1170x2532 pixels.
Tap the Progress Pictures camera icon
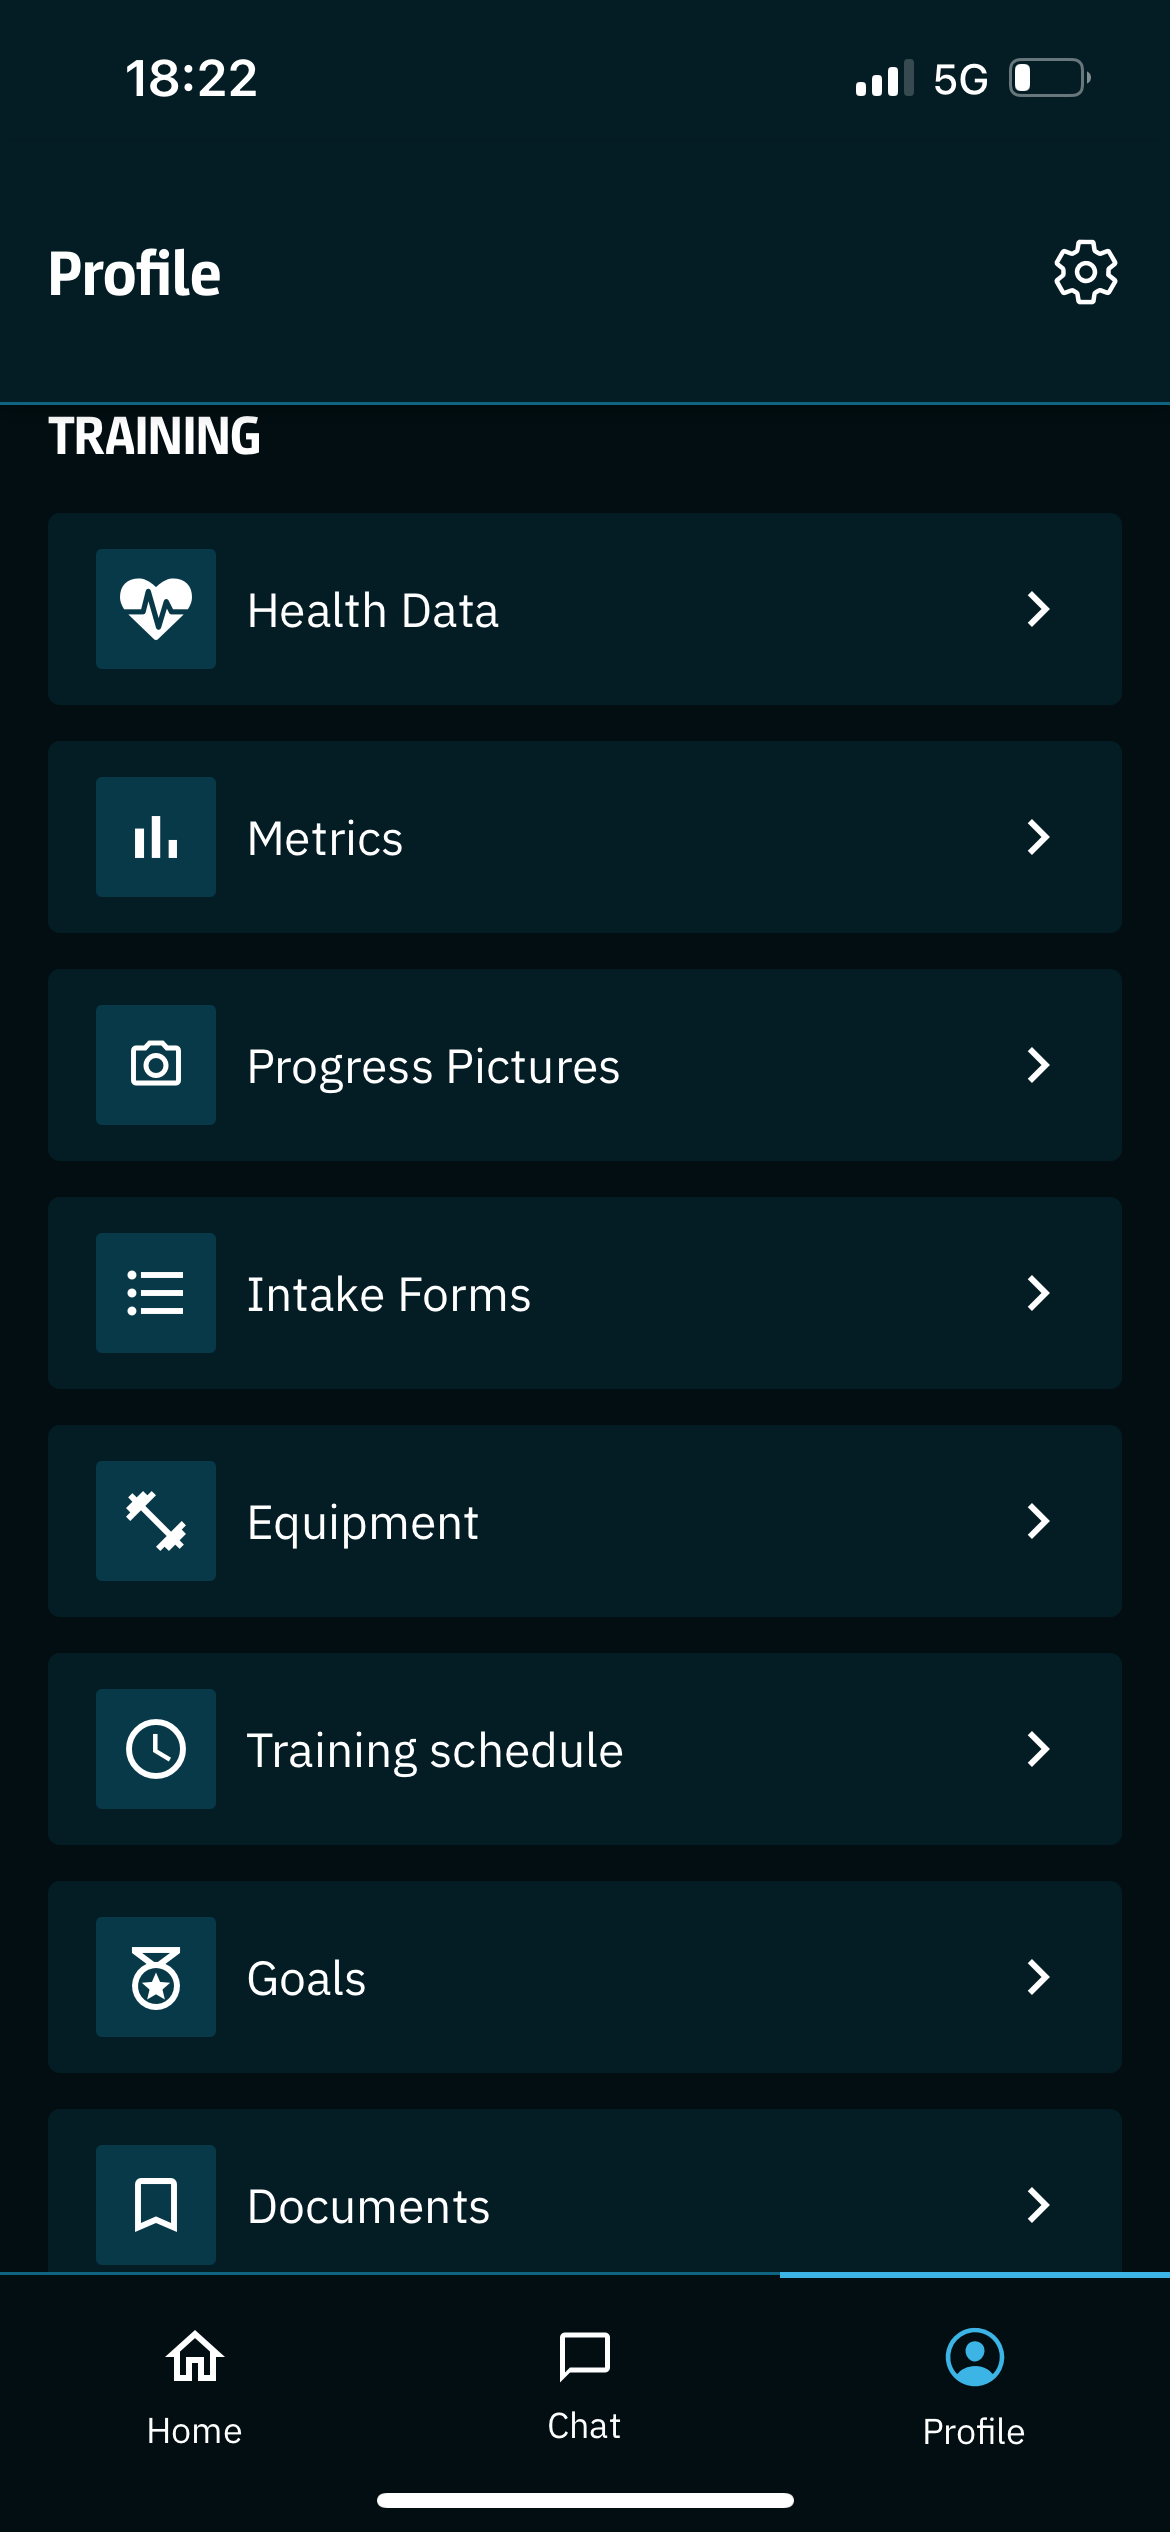pos(156,1065)
